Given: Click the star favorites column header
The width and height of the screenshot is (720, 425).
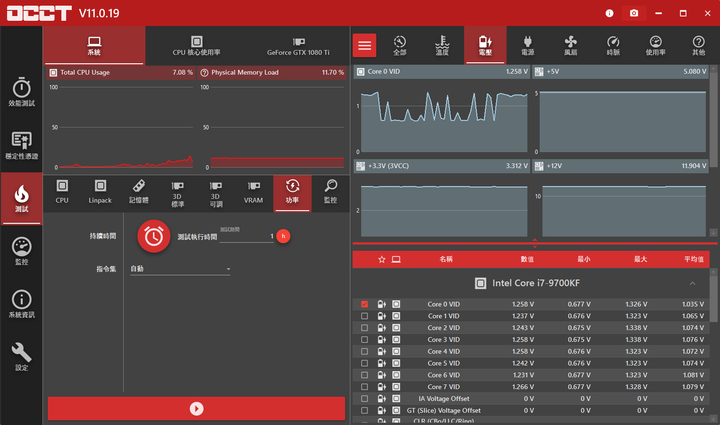Looking at the screenshot, I should (382, 260).
